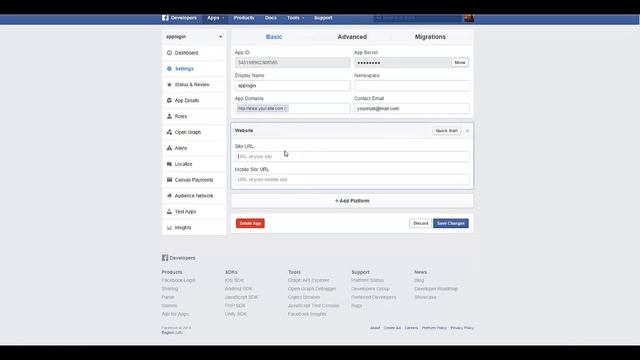Screen dimensions: 640x360
Task: Click the Save Changes button
Action: tap(451, 223)
